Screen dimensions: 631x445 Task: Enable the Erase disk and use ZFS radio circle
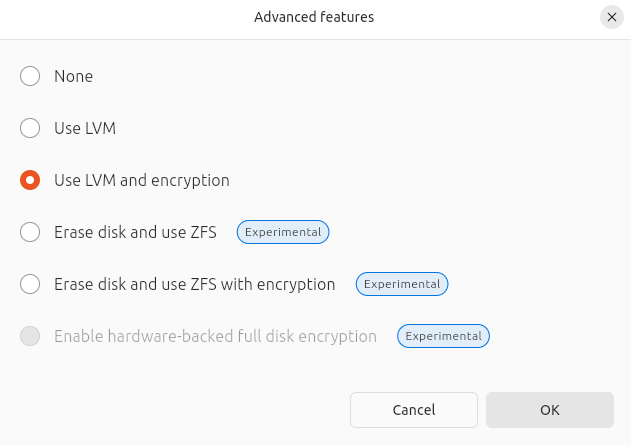pos(30,232)
